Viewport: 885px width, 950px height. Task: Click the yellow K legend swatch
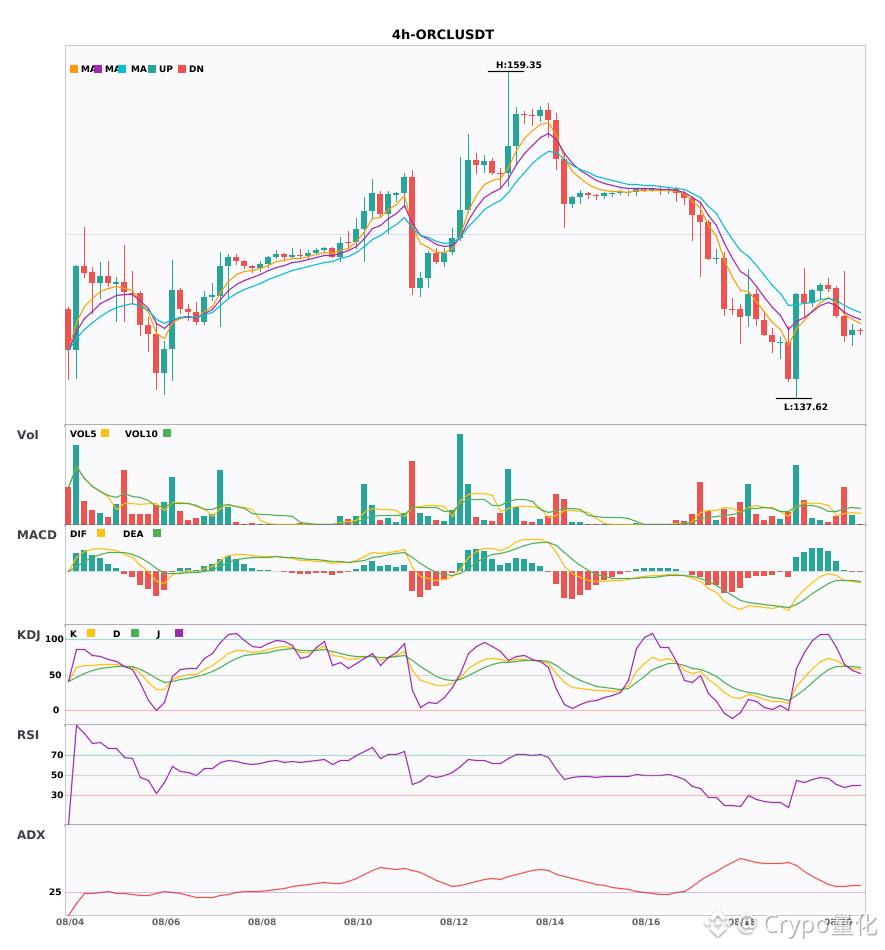(x=91, y=633)
